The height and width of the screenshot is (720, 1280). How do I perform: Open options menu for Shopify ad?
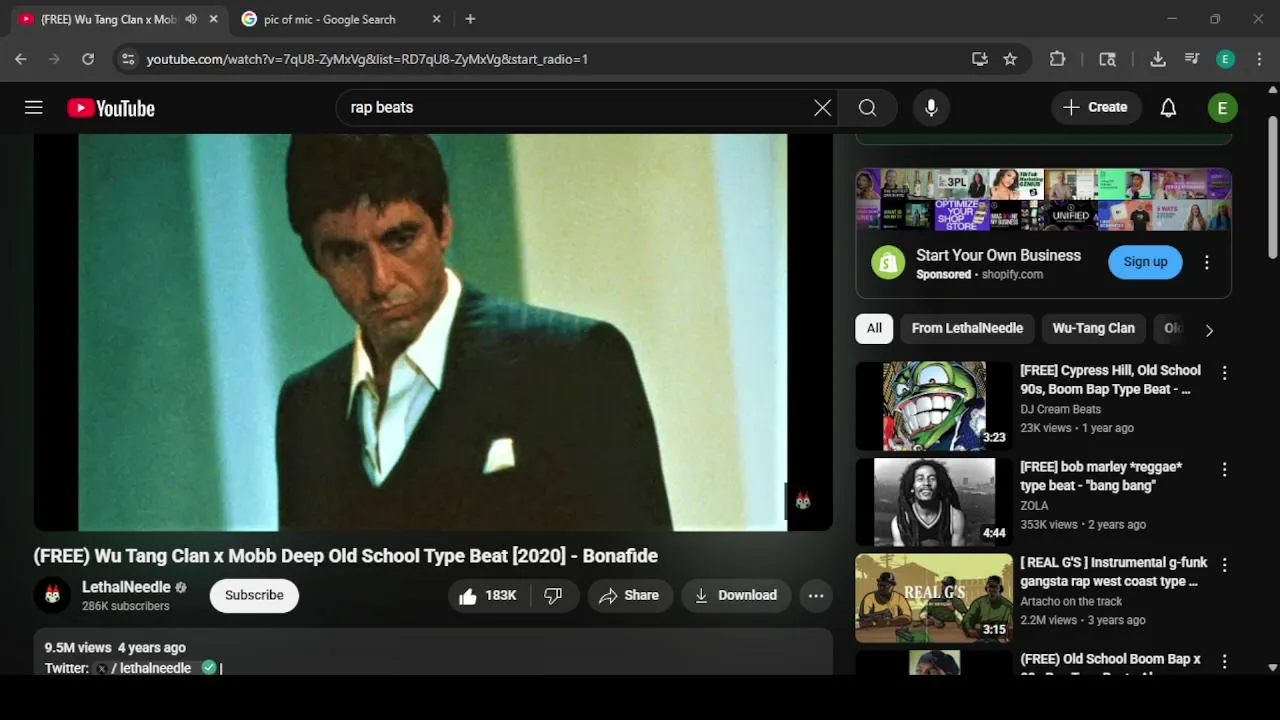click(1207, 262)
